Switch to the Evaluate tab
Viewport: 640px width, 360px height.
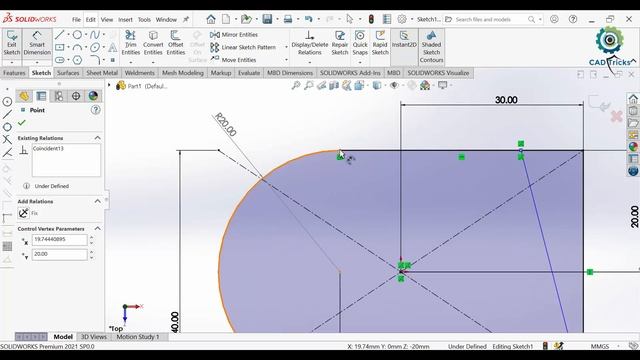(x=249, y=73)
